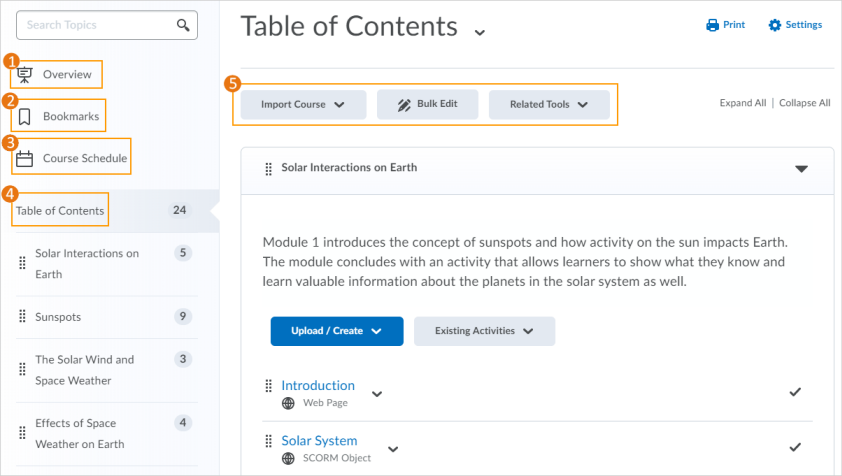The image size is (842, 476).
Task: Click the Bookmarks ribbon icon
Action: point(25,117)
